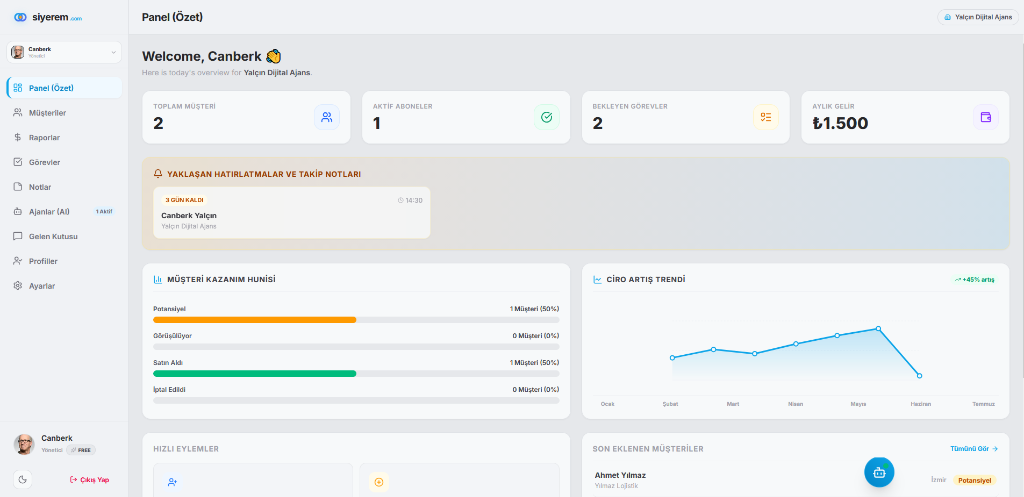Screen dimensions: 1024x497
Task: Open the Canberk Yalçın reminder card
Action: point(291,212)
